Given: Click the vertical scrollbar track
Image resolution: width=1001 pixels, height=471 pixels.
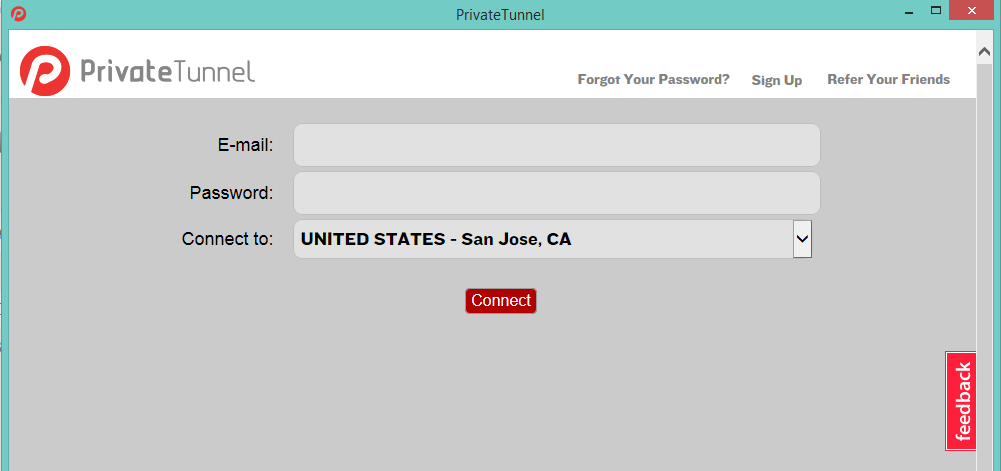Looking at the screenshot, I should coord(985,250).
